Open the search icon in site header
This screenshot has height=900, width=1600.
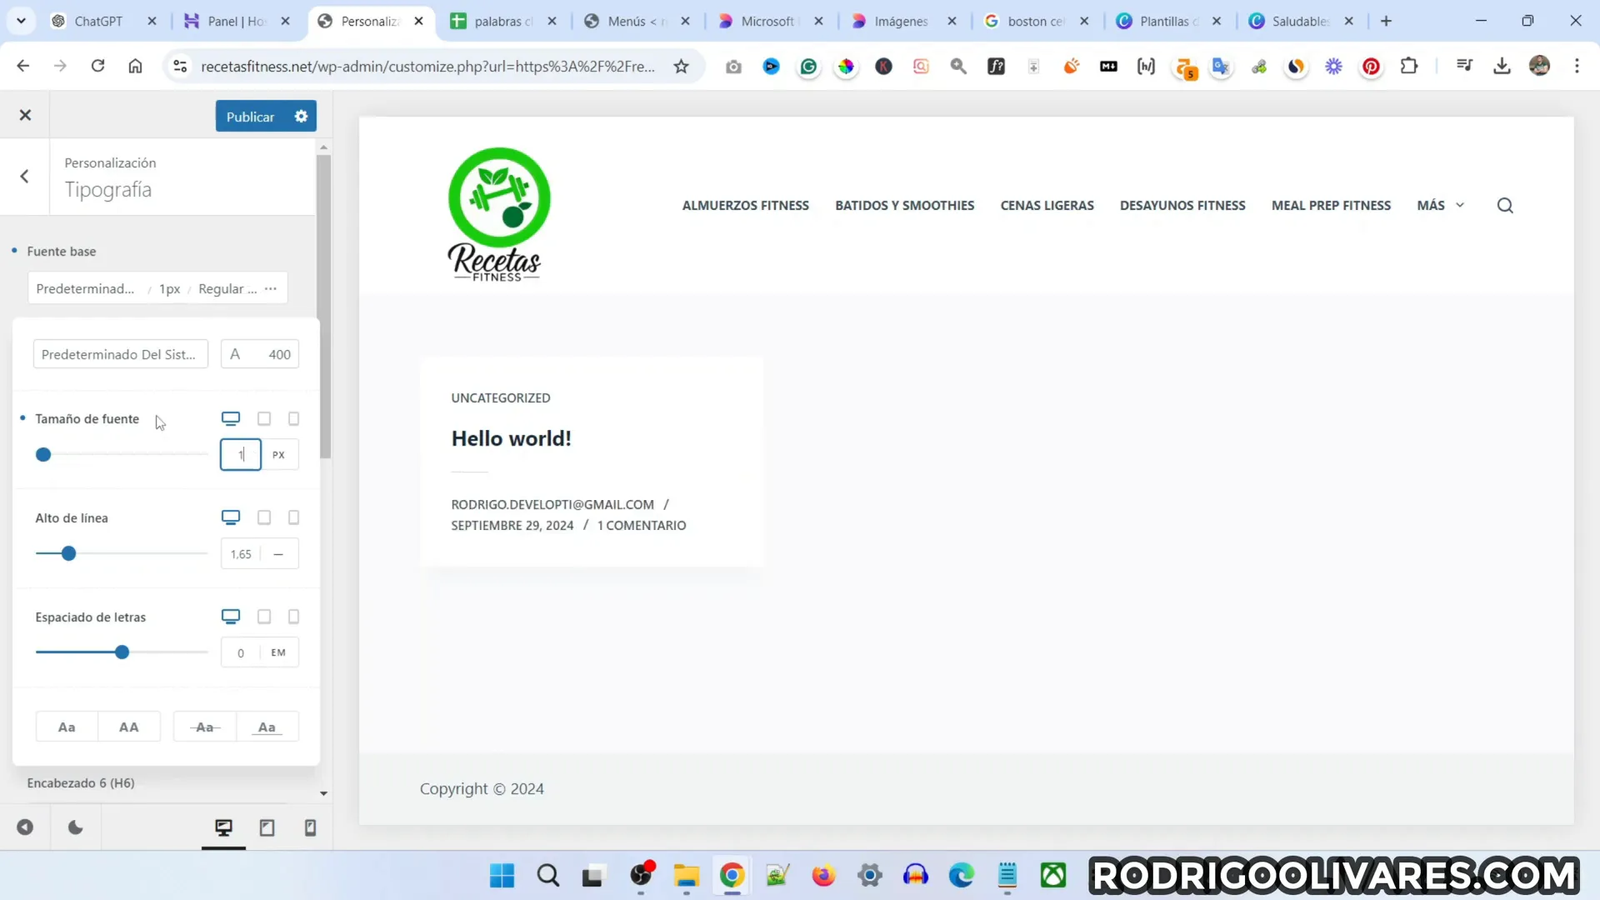(x=1505, y=205)
